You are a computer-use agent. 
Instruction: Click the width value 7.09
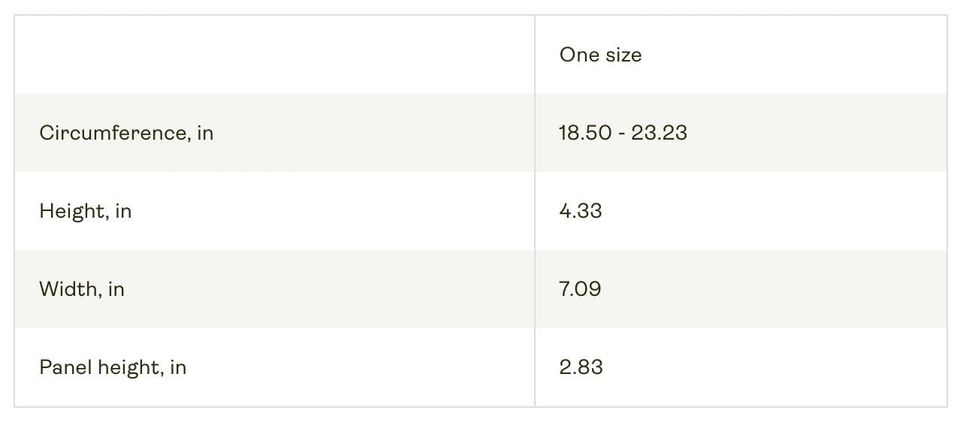[x=580, y=289]
